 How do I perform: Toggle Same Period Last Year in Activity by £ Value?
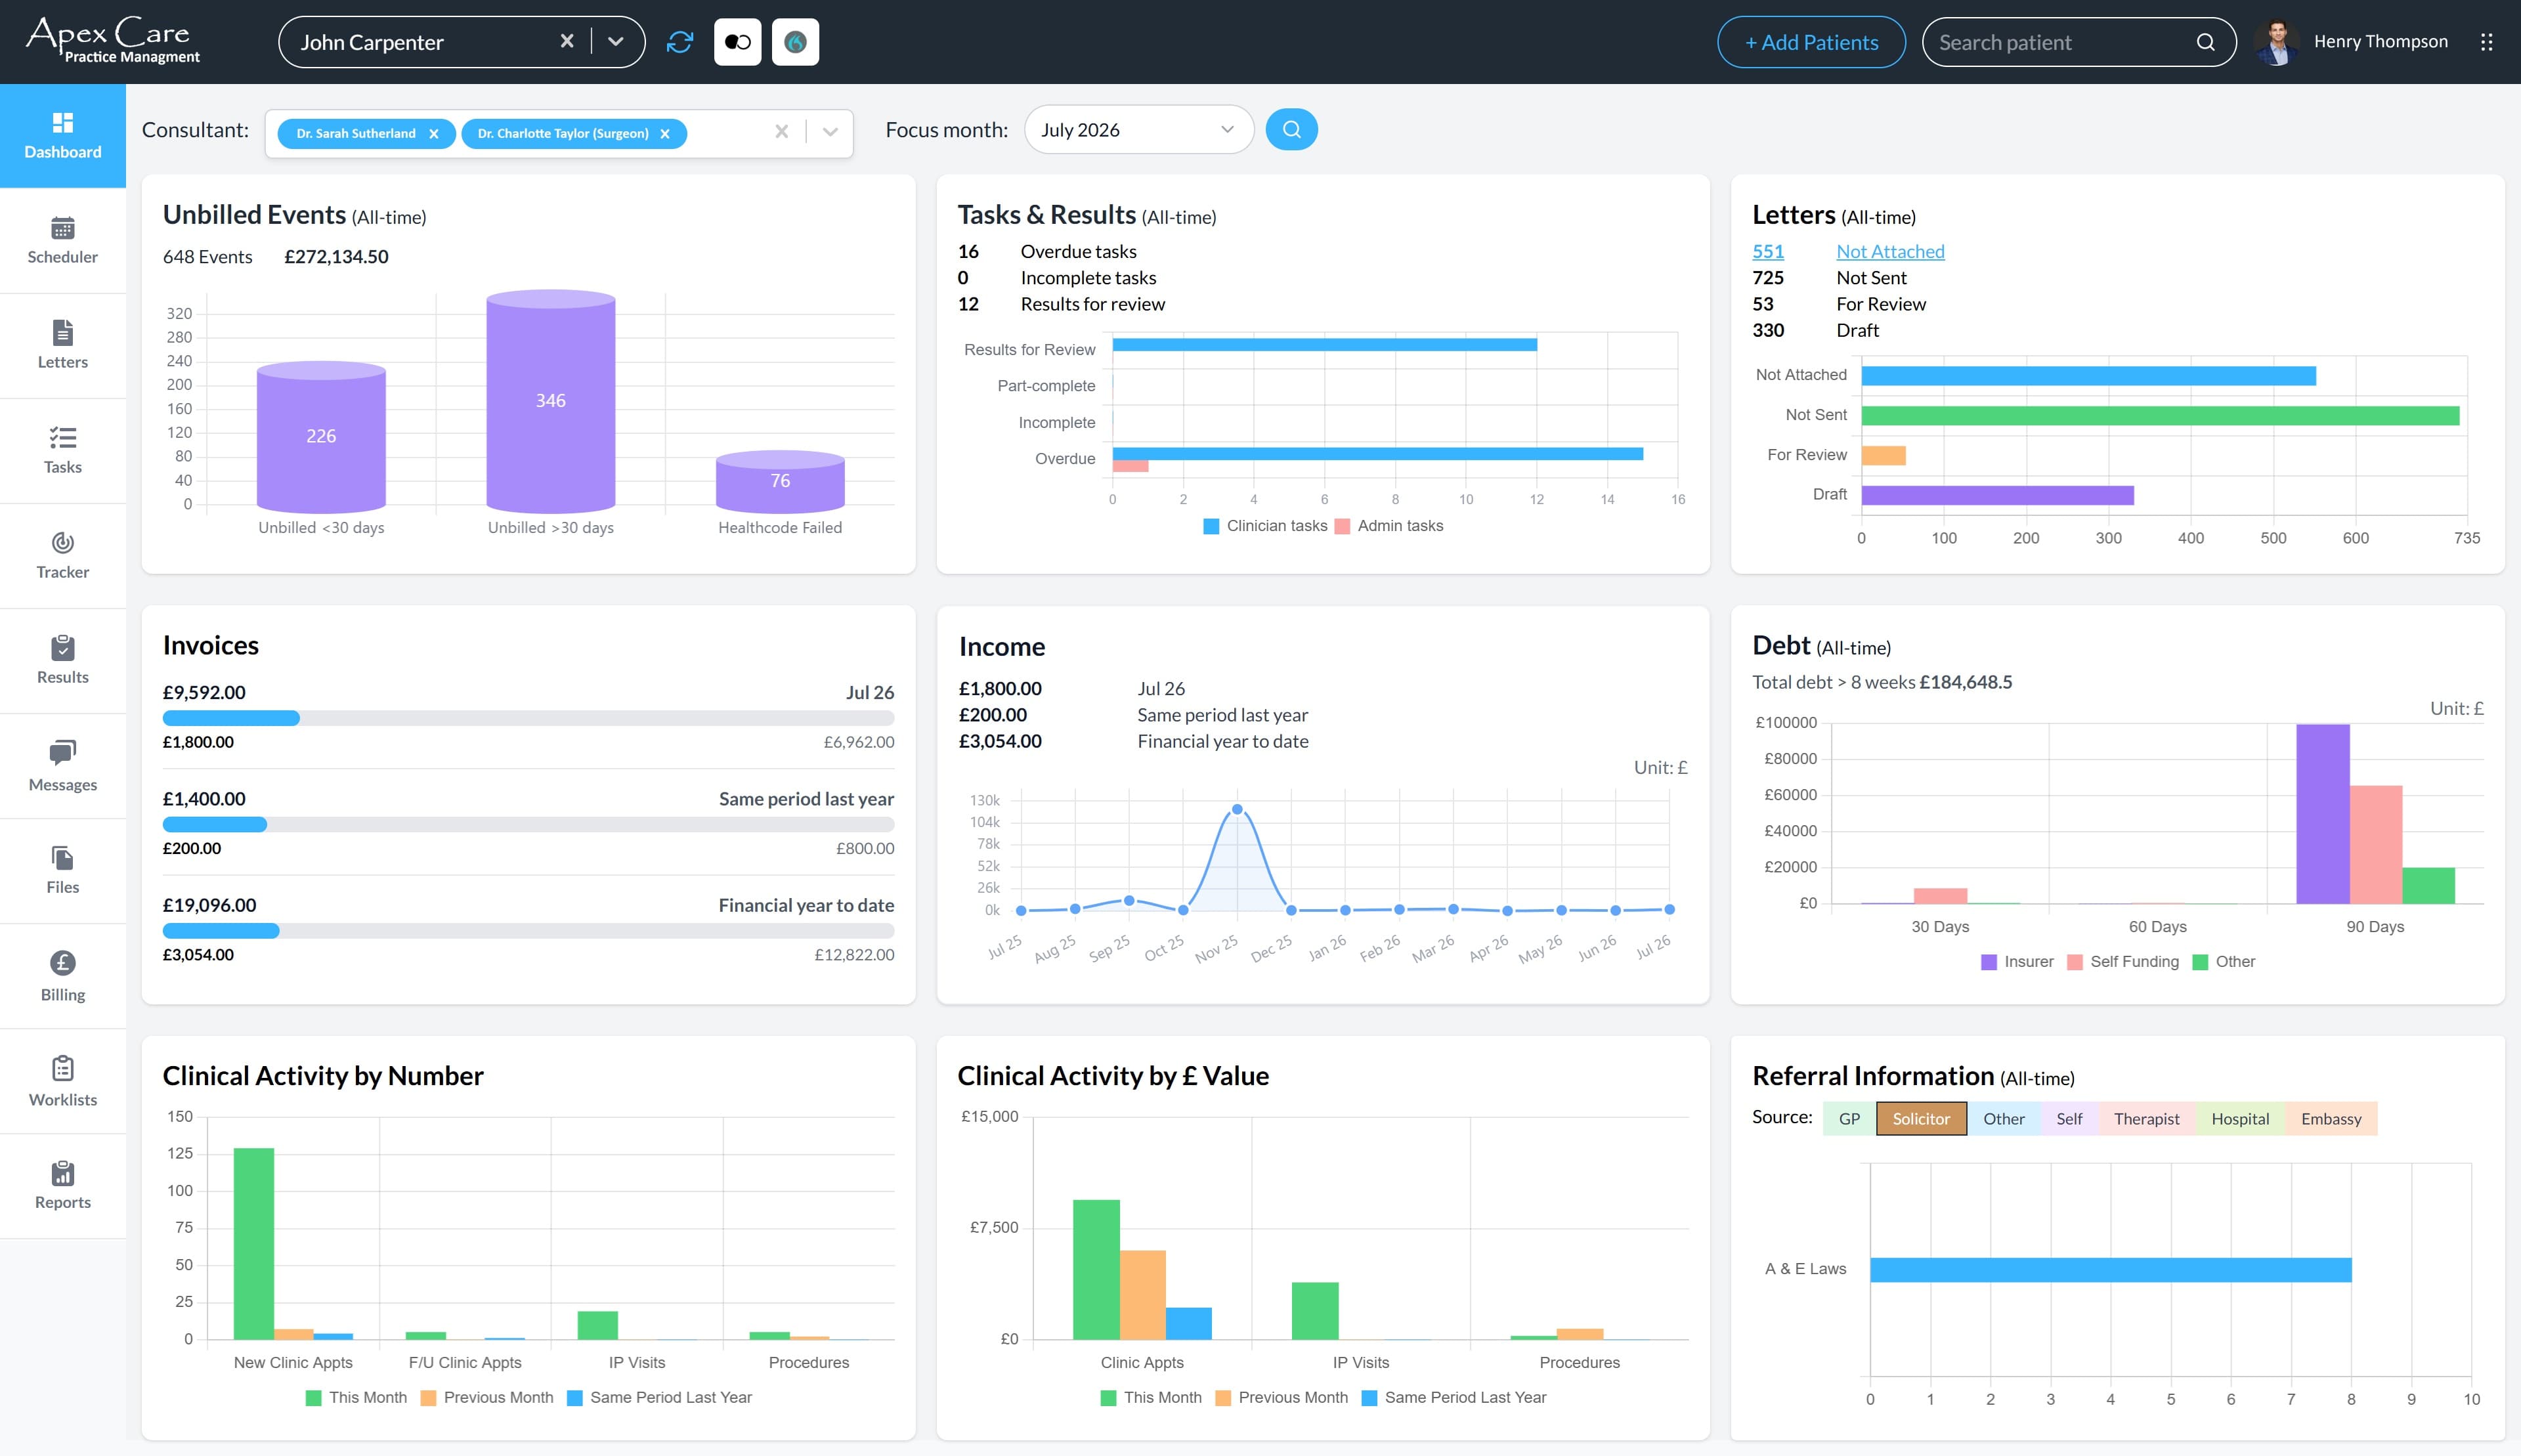click(1454, 1398)
